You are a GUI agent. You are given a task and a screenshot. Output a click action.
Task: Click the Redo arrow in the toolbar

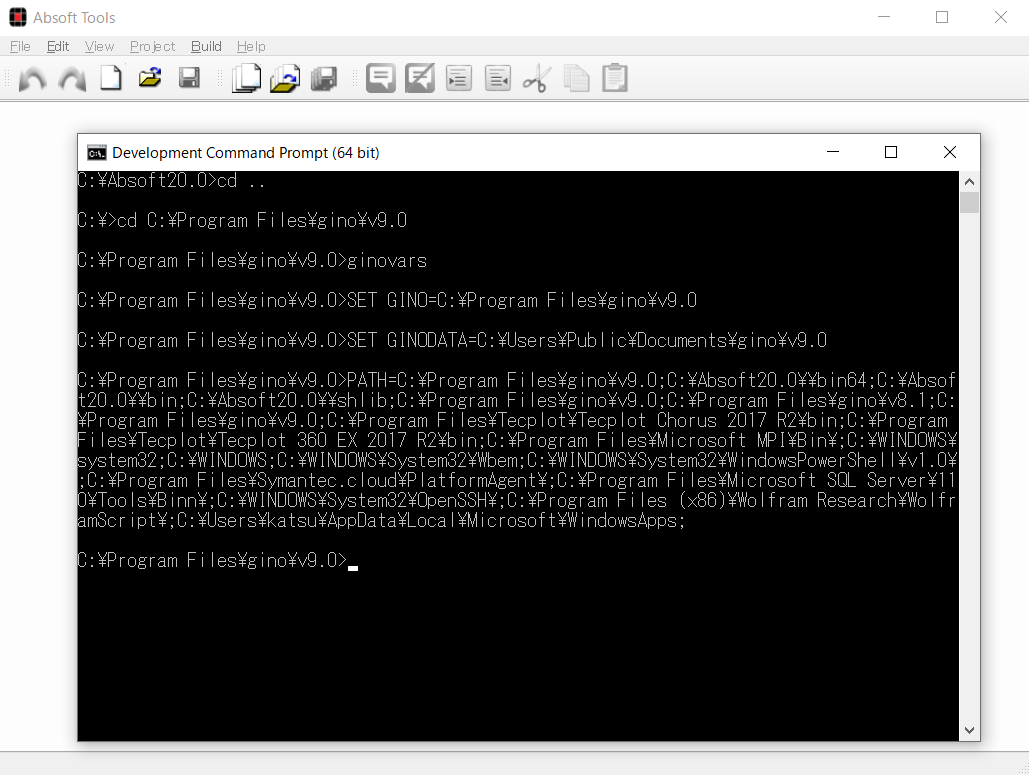pyautogui.click(x=72, y=79)
